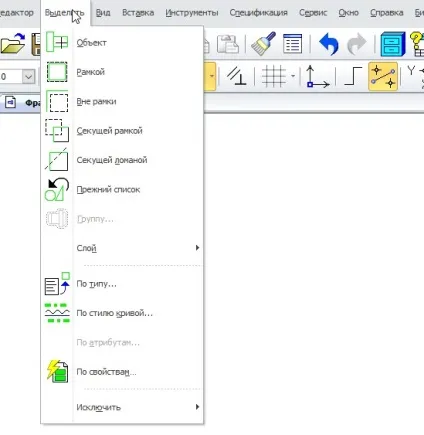Open the Сервис menu

pyautogui.click(x=313, y=13)
